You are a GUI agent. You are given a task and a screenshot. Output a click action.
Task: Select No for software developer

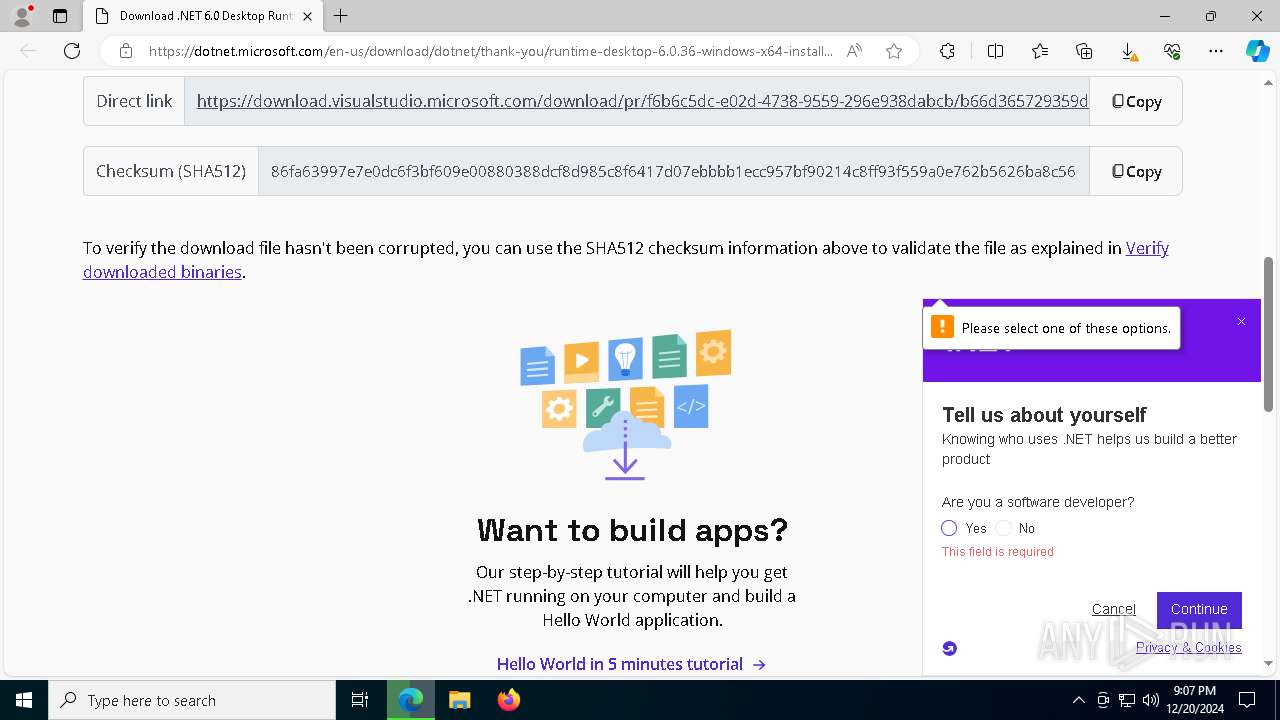pos(1004,528)
